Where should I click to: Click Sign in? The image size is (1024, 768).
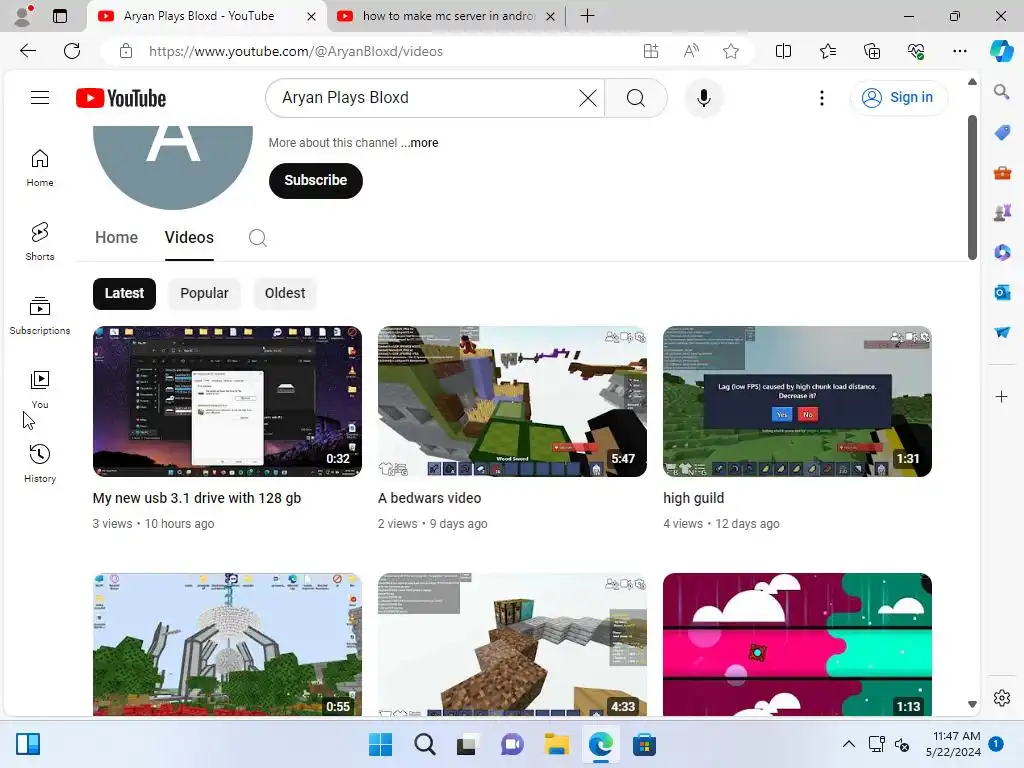[899, 98]
